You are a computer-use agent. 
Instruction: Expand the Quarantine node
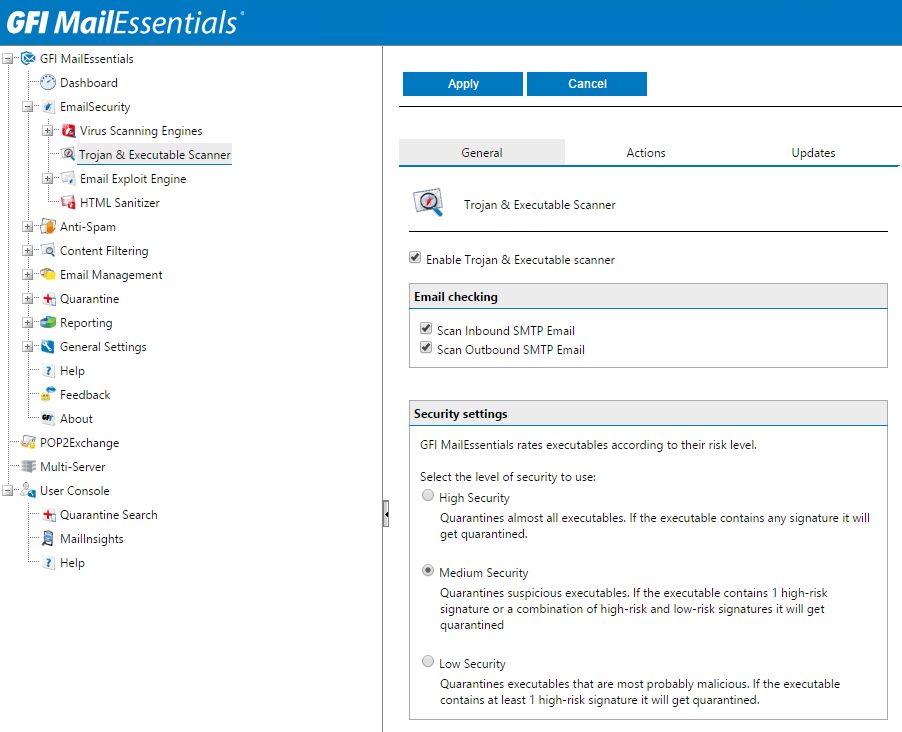pos(28,299)
